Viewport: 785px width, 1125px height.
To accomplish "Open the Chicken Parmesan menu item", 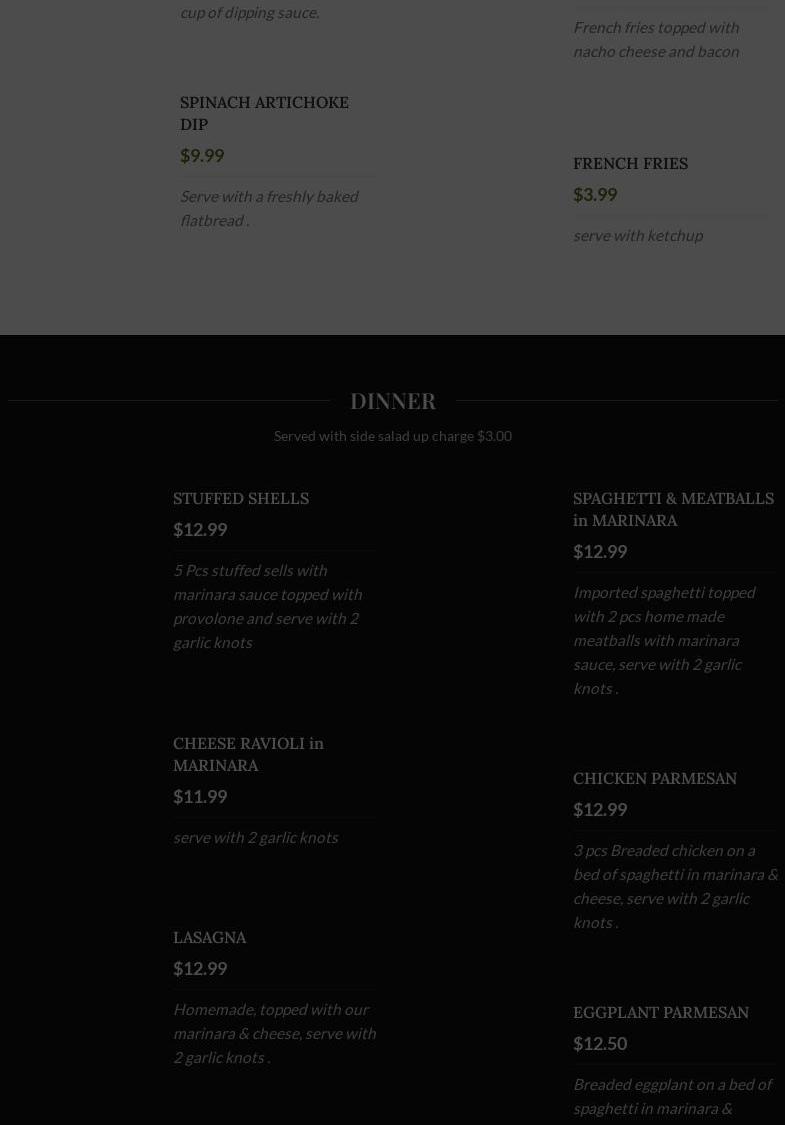I will coord(654,778).
